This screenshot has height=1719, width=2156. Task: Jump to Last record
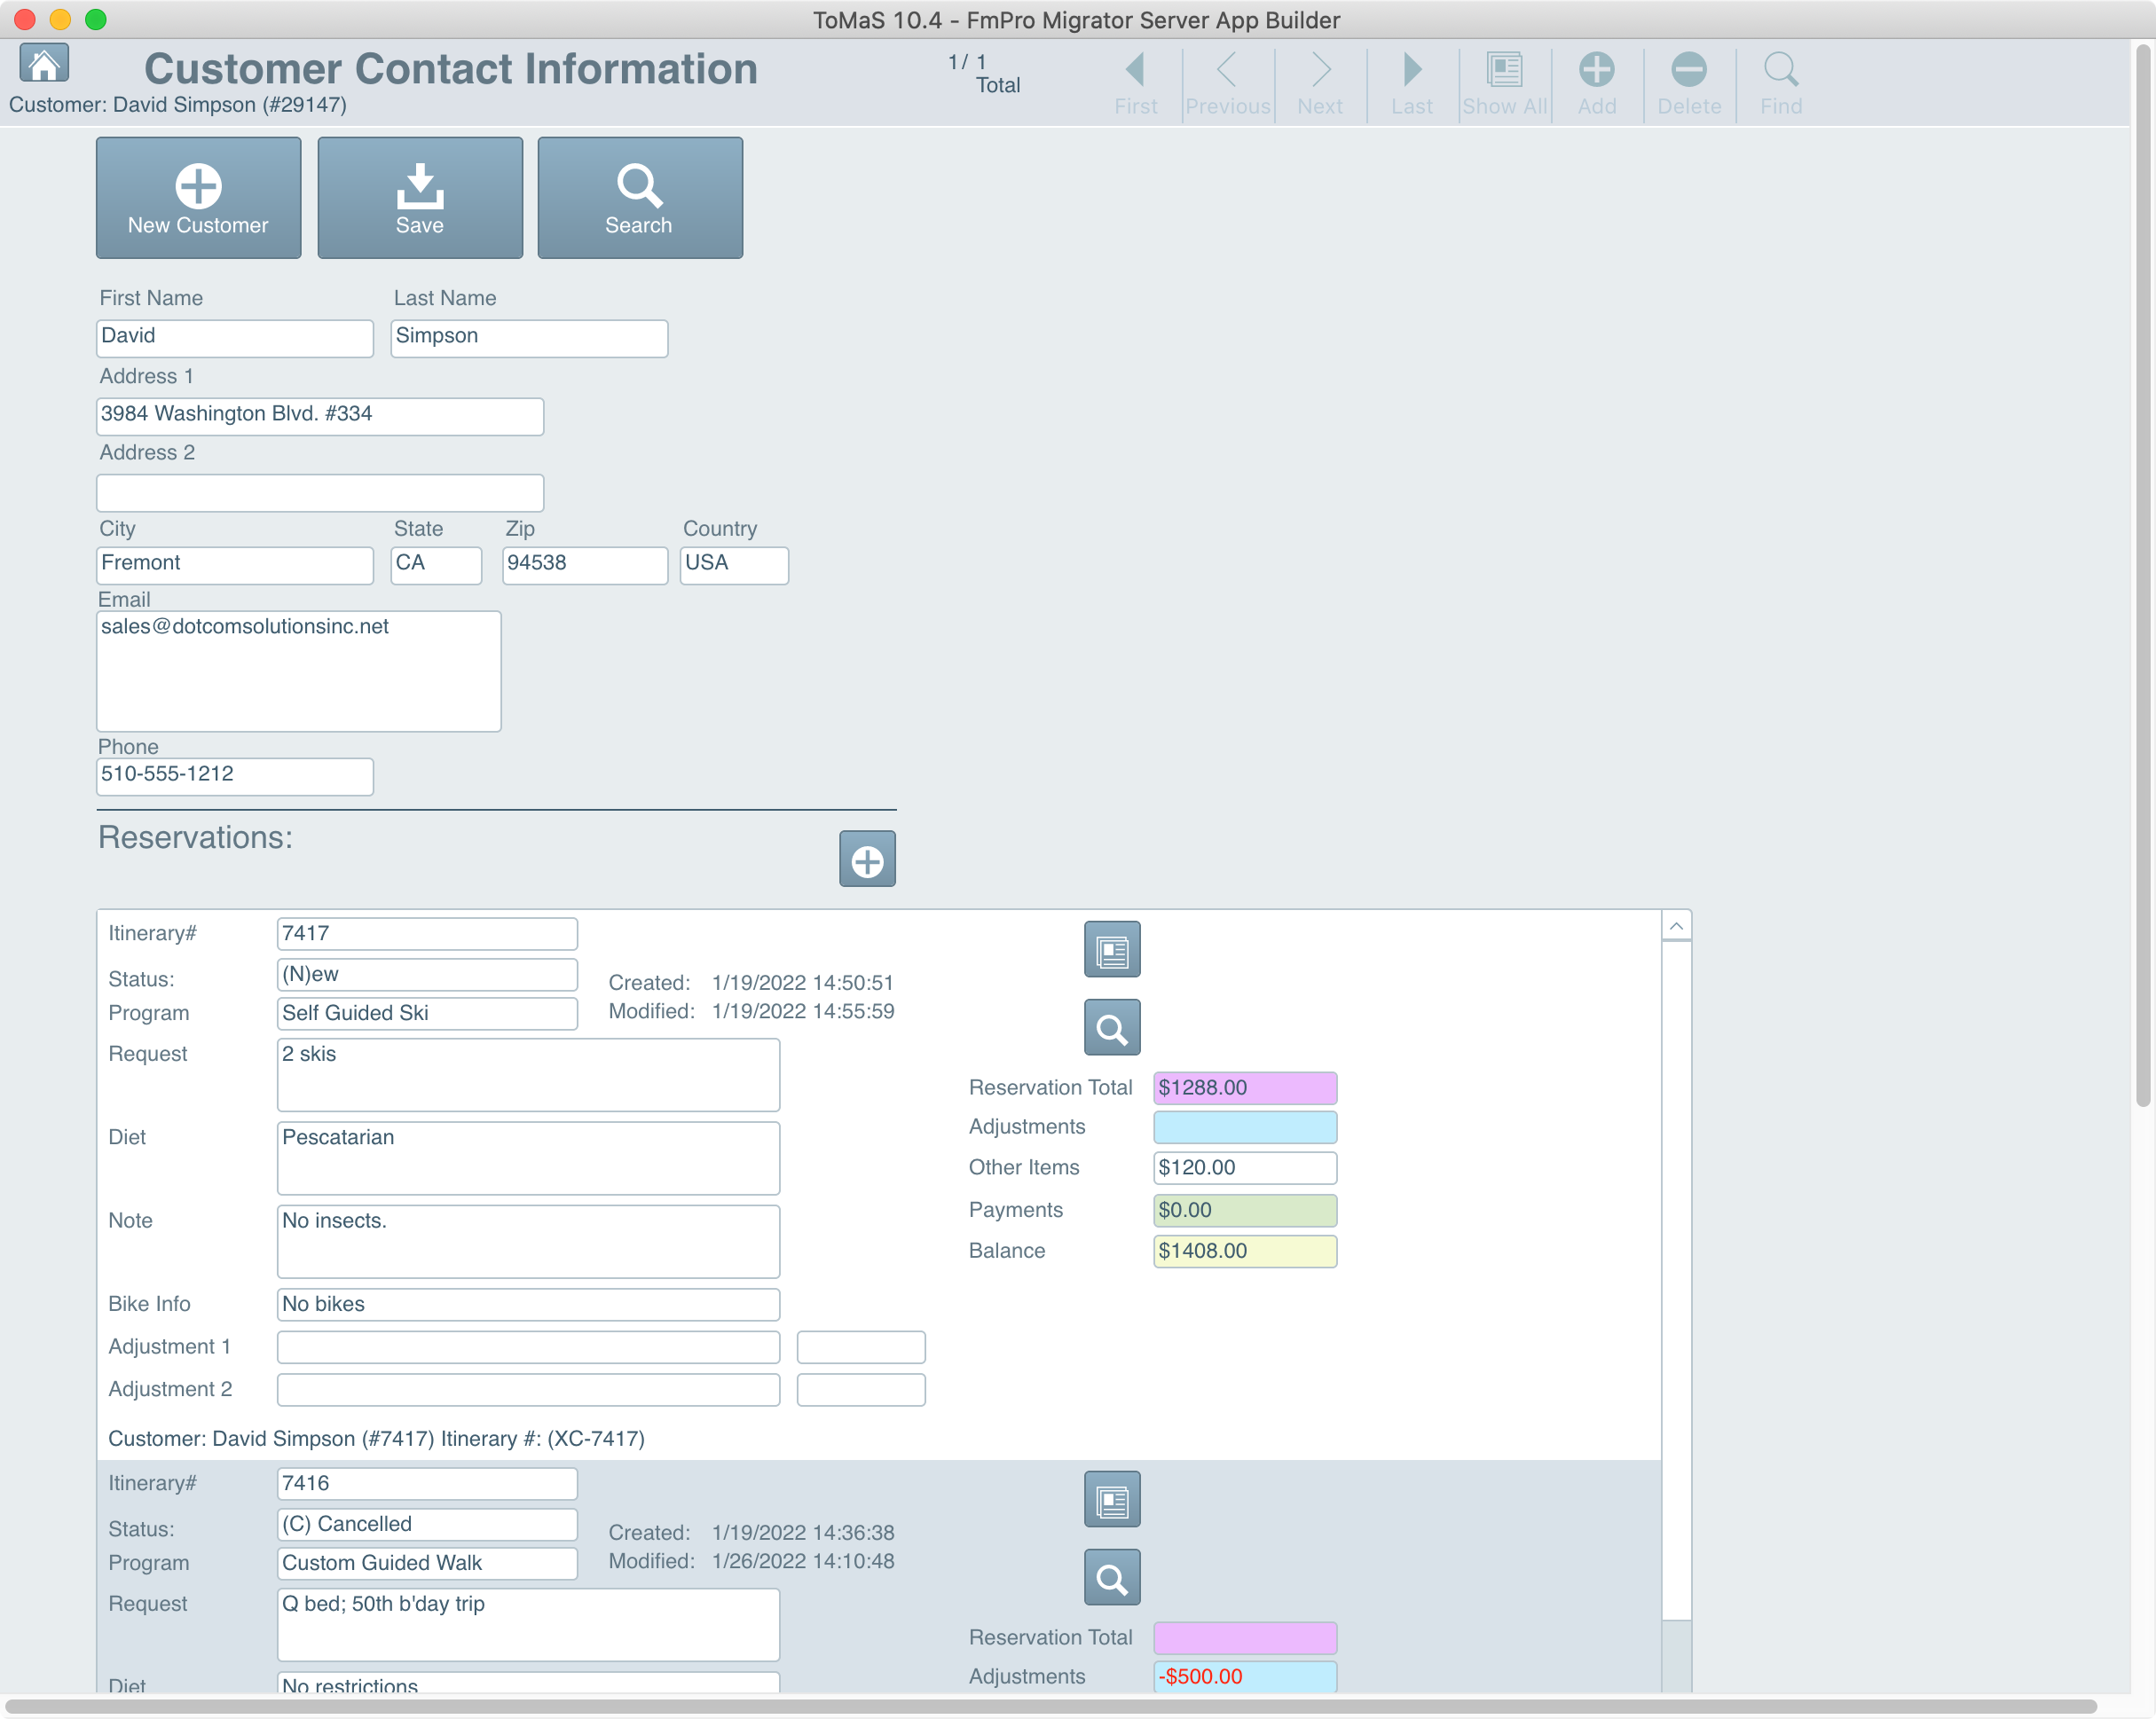1411,82
